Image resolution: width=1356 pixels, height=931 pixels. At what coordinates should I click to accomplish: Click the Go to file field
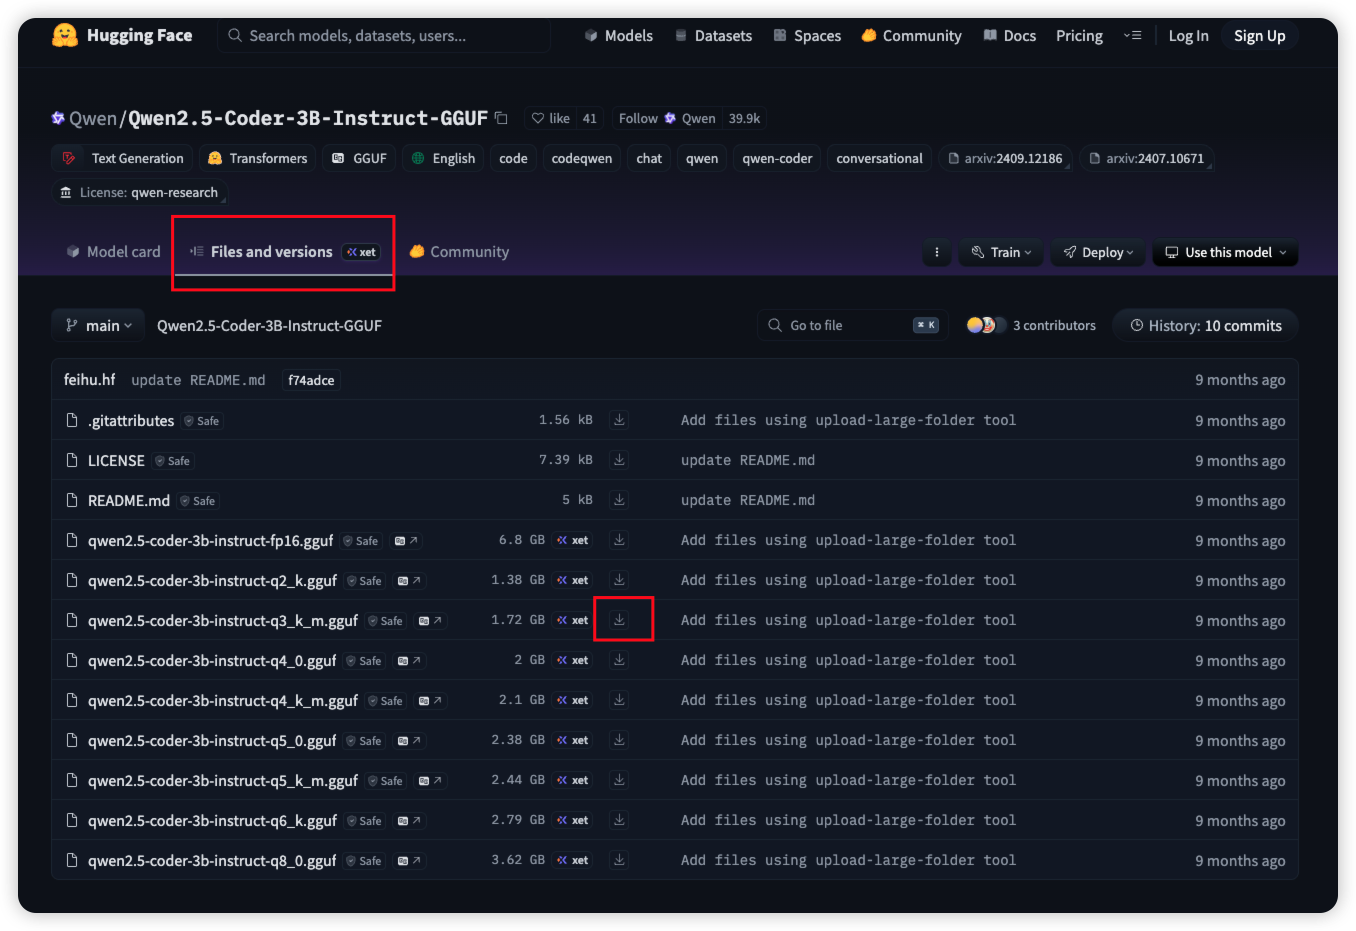(852, 326)
